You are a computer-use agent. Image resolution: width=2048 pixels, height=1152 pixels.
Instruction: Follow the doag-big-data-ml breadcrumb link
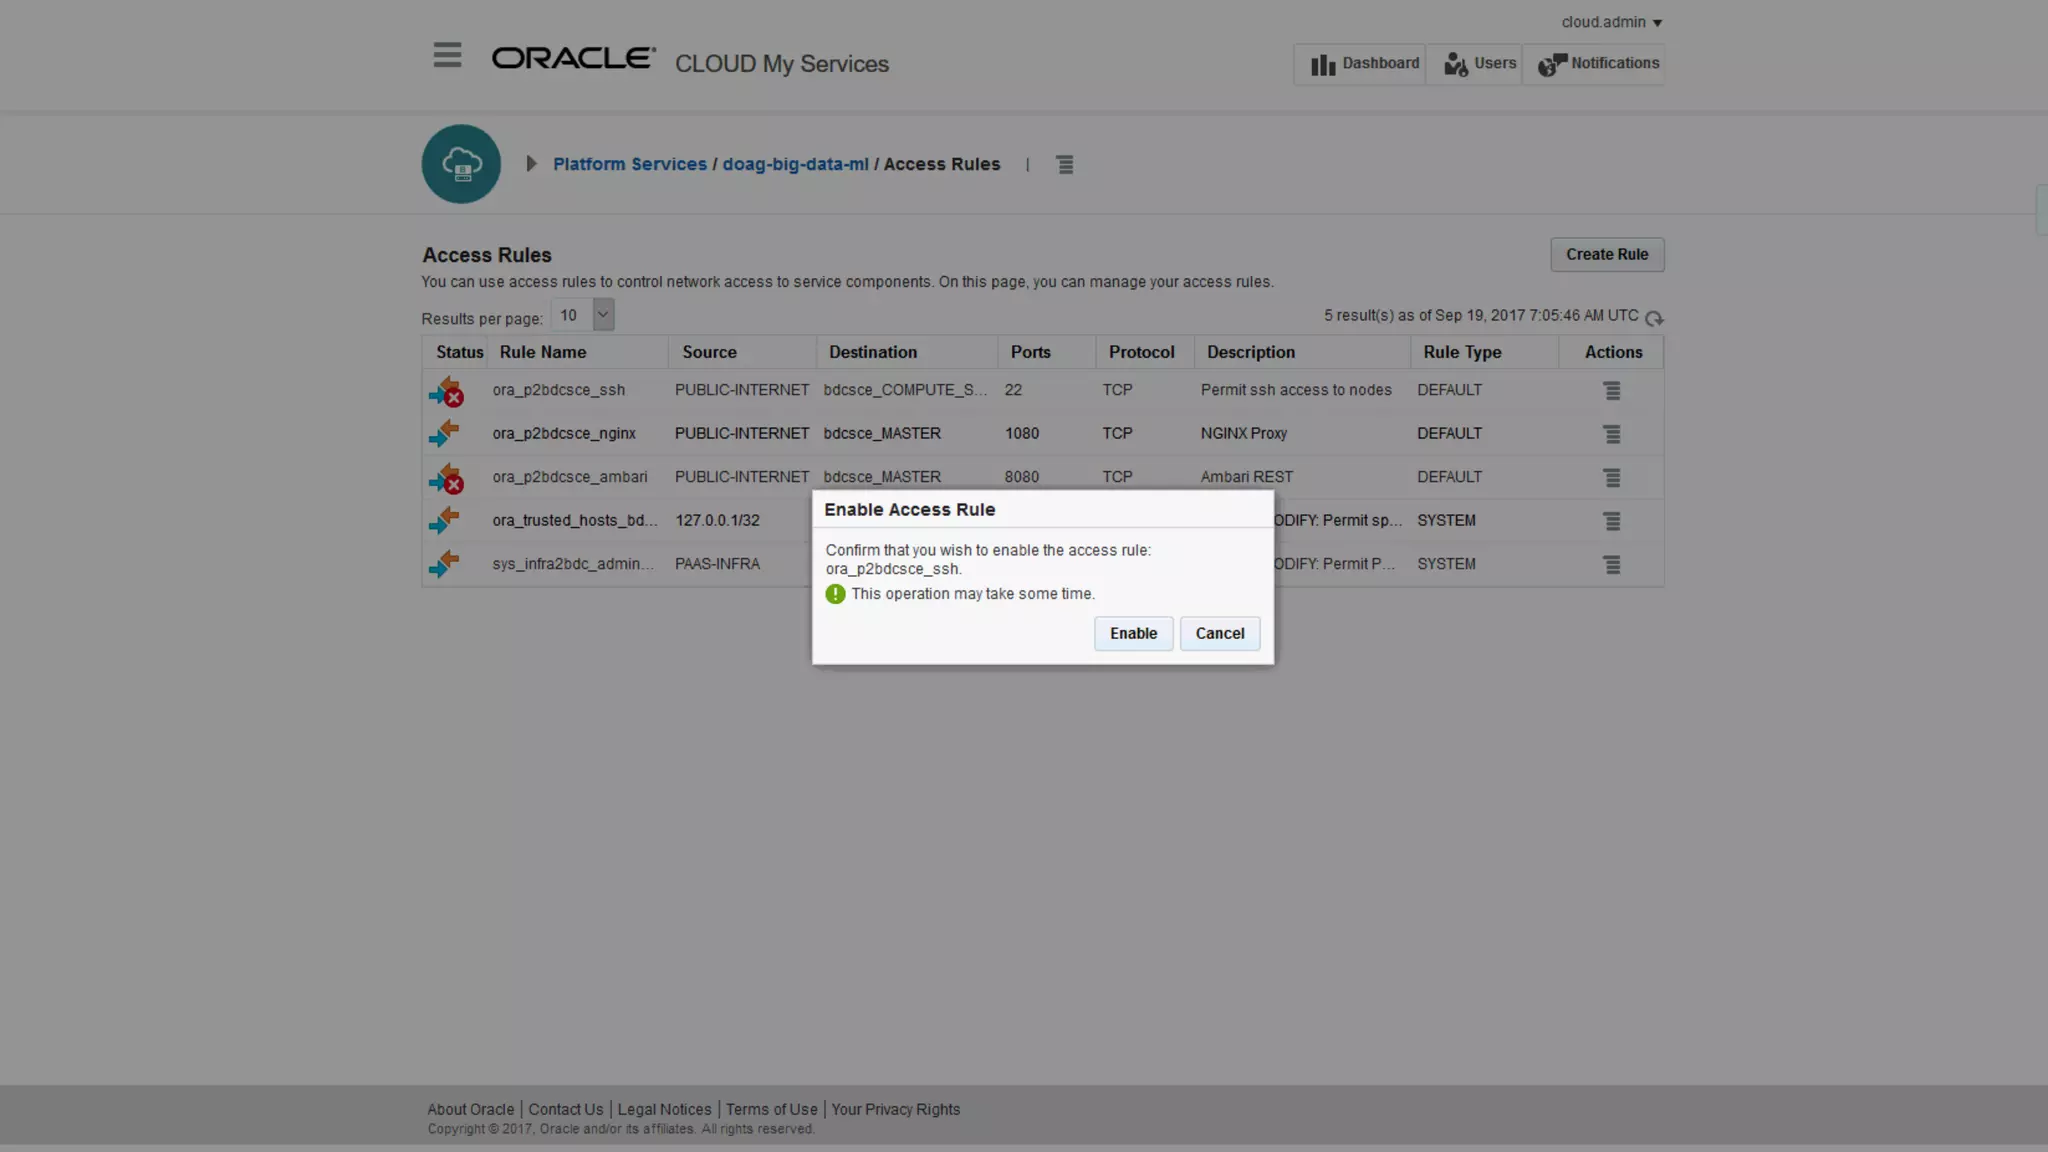pyautogui.click(x=795, y=164)
